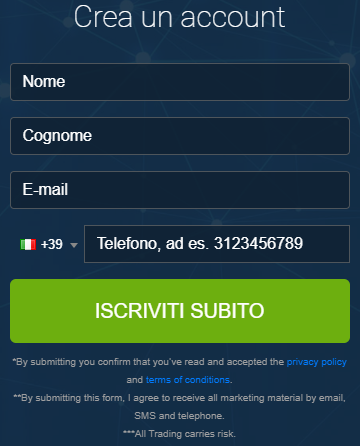
Task: Submit with the ISCRIVITI SUBITO button
Action: (x=180, y=311)
